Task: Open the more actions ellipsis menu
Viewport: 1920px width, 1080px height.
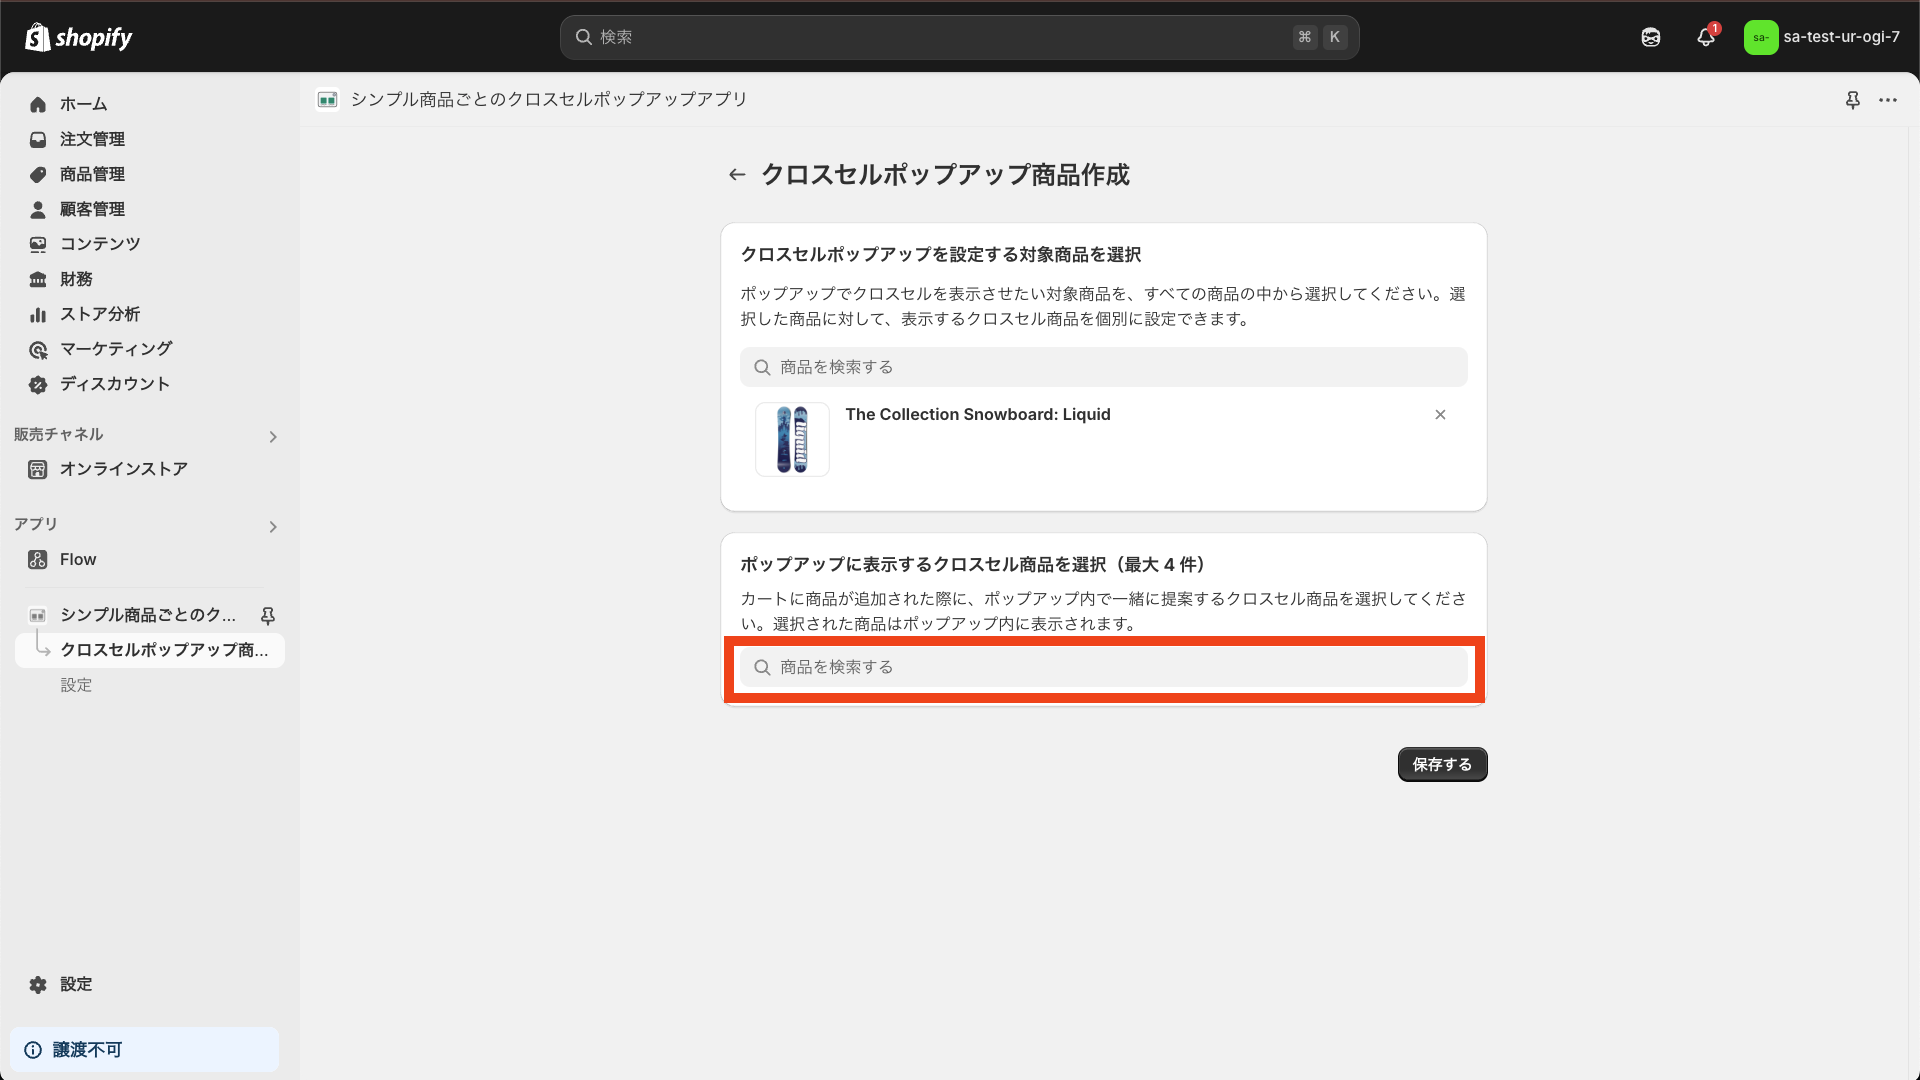Action: pyautogui.click(x=1889, y=100)
